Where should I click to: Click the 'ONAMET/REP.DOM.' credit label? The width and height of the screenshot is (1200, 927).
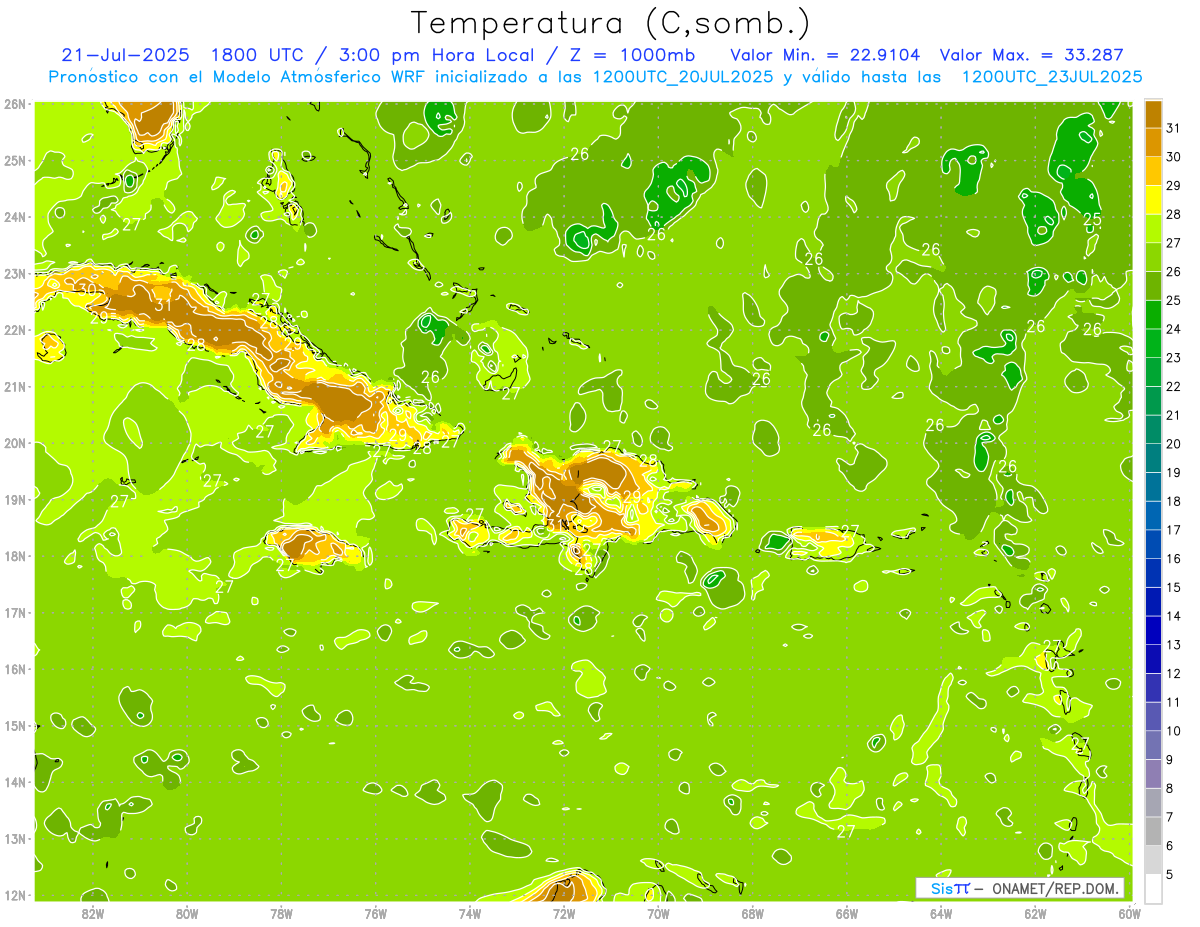tap(1055, 888)
